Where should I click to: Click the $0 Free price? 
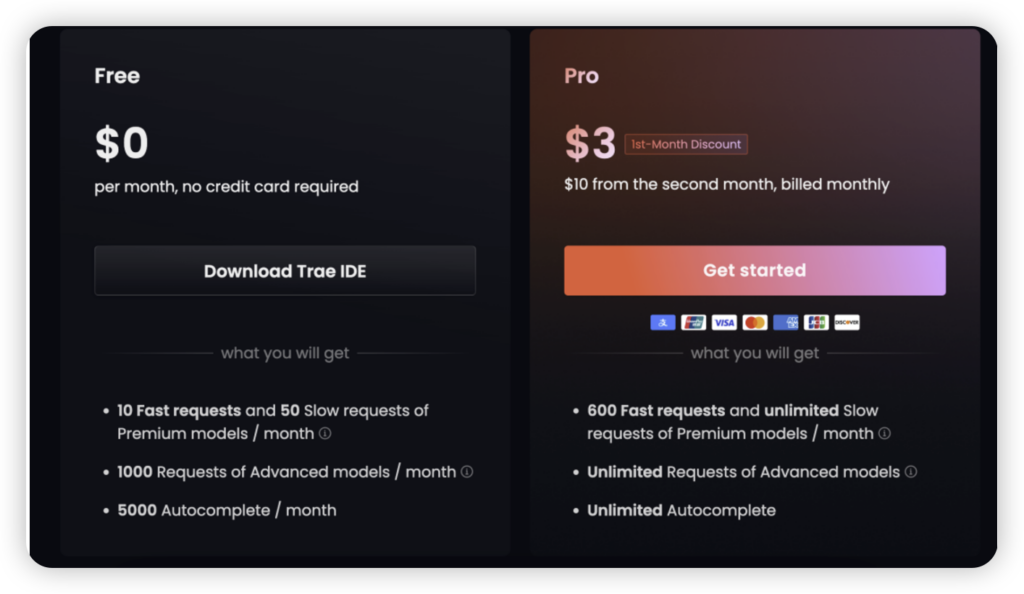coord(121,143)
